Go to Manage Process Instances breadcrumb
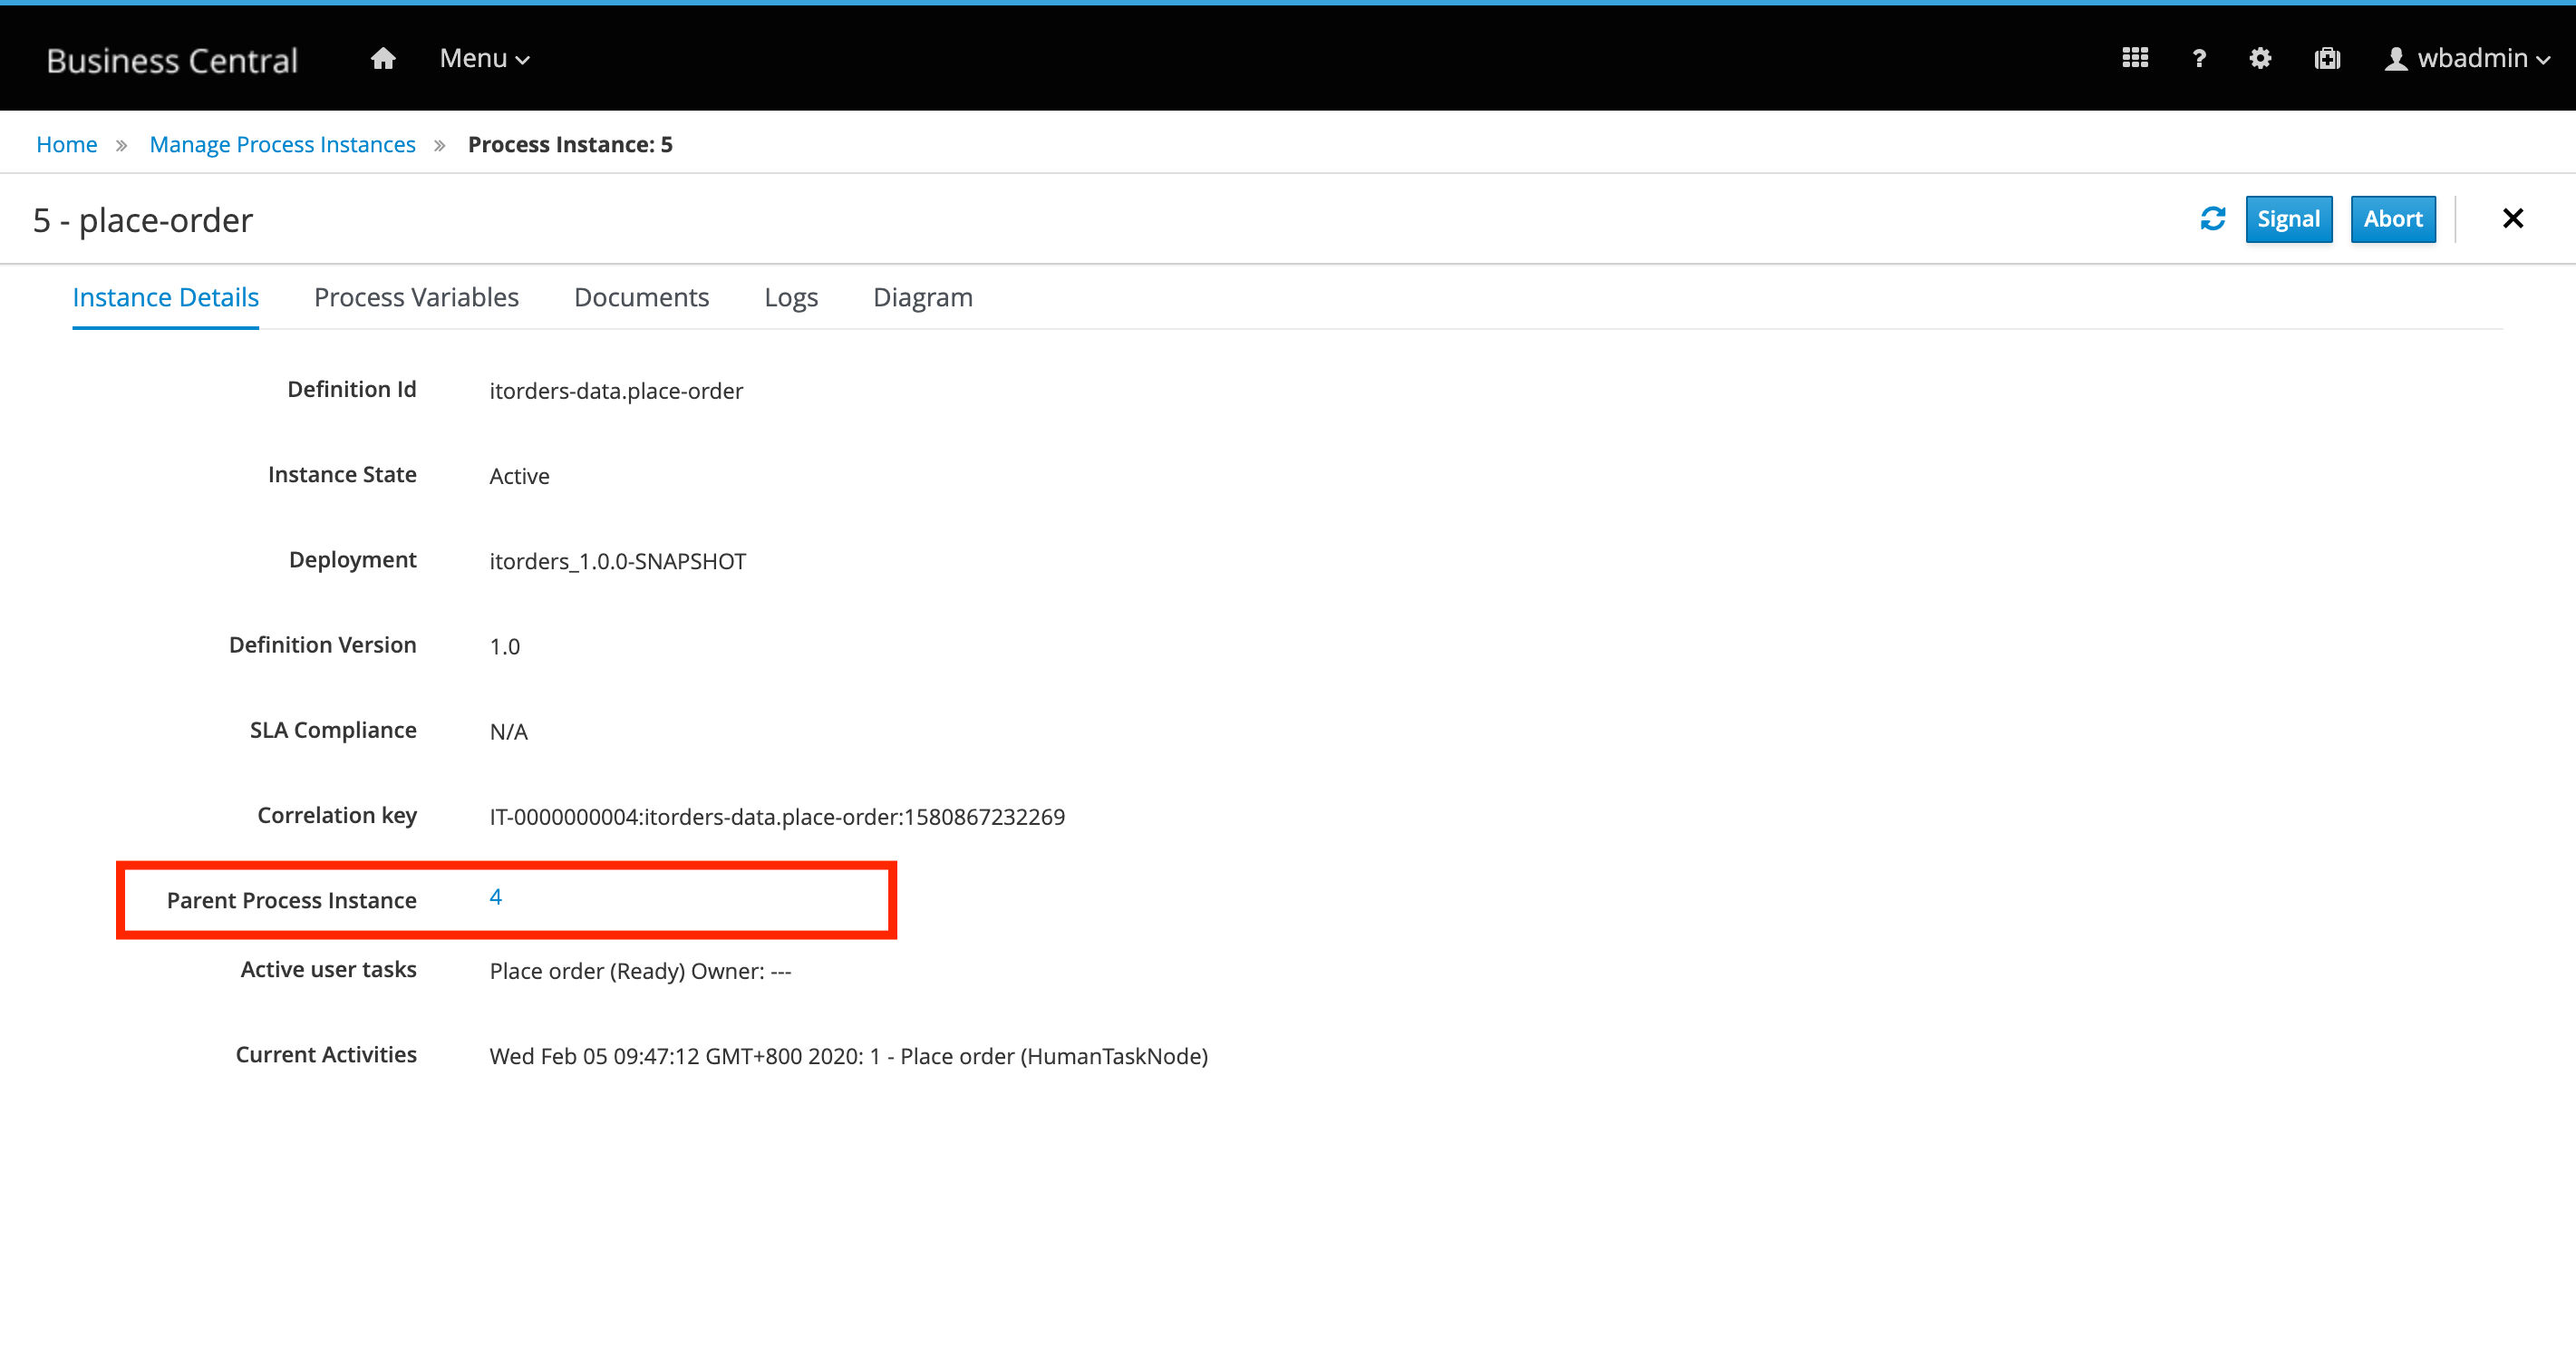 coord(282,144)
